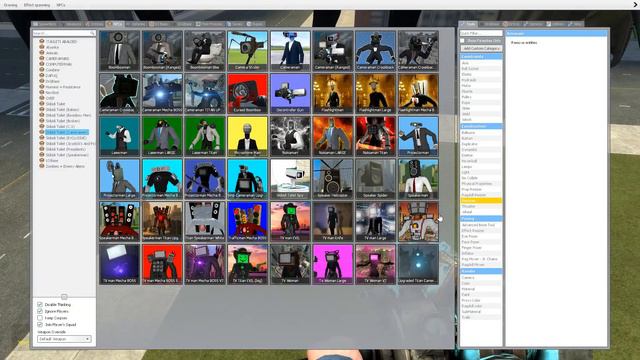Viewport: 640px width, 360px height.
Task: Select Zombies + Enemy Aliens category
Action: pos(65,167)
